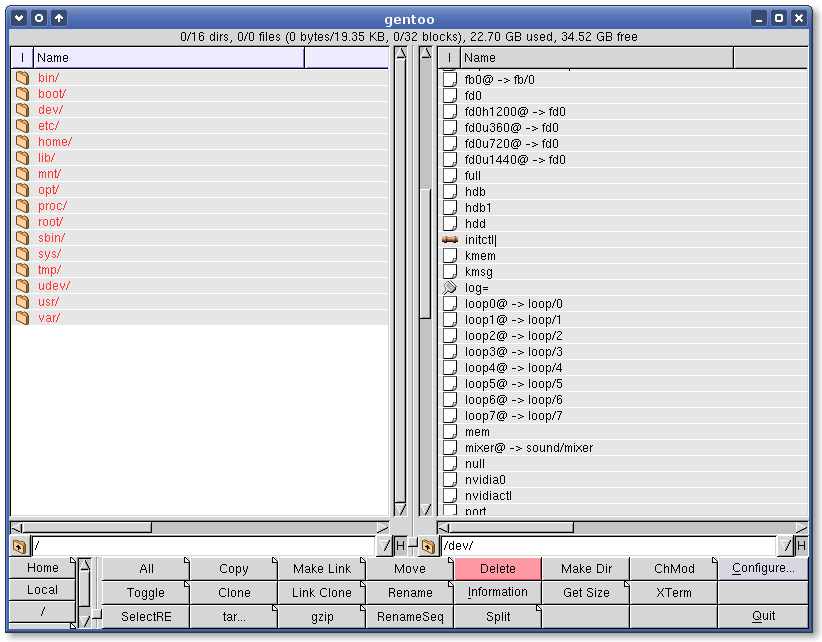Click the file icon beside nvidiactl
This screenshot has width=822, height=642.
[x=450, y=495]
